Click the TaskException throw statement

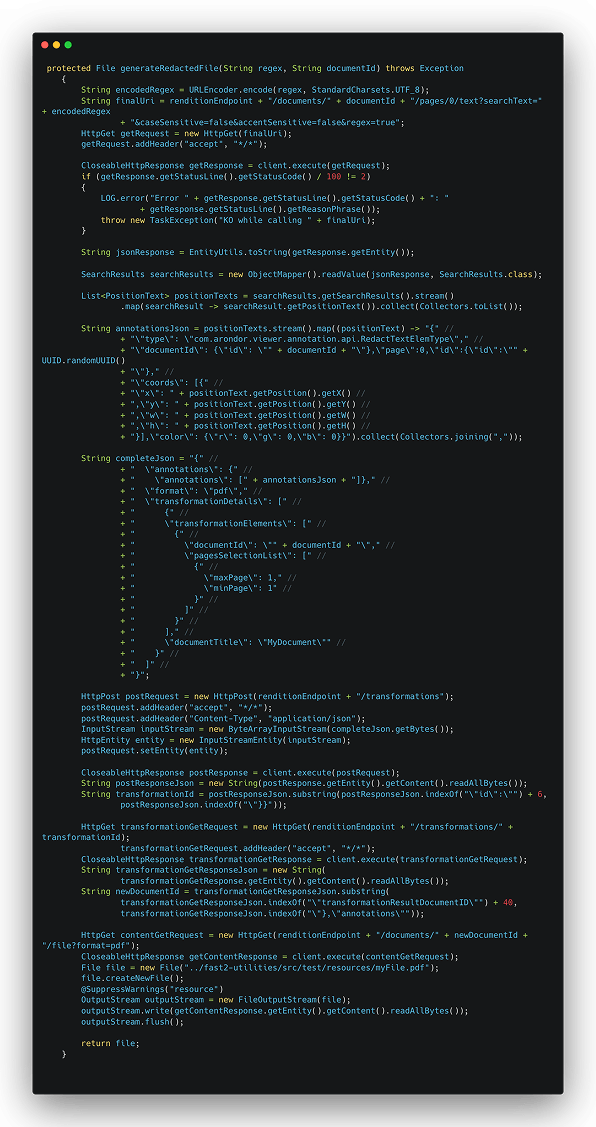238,220
